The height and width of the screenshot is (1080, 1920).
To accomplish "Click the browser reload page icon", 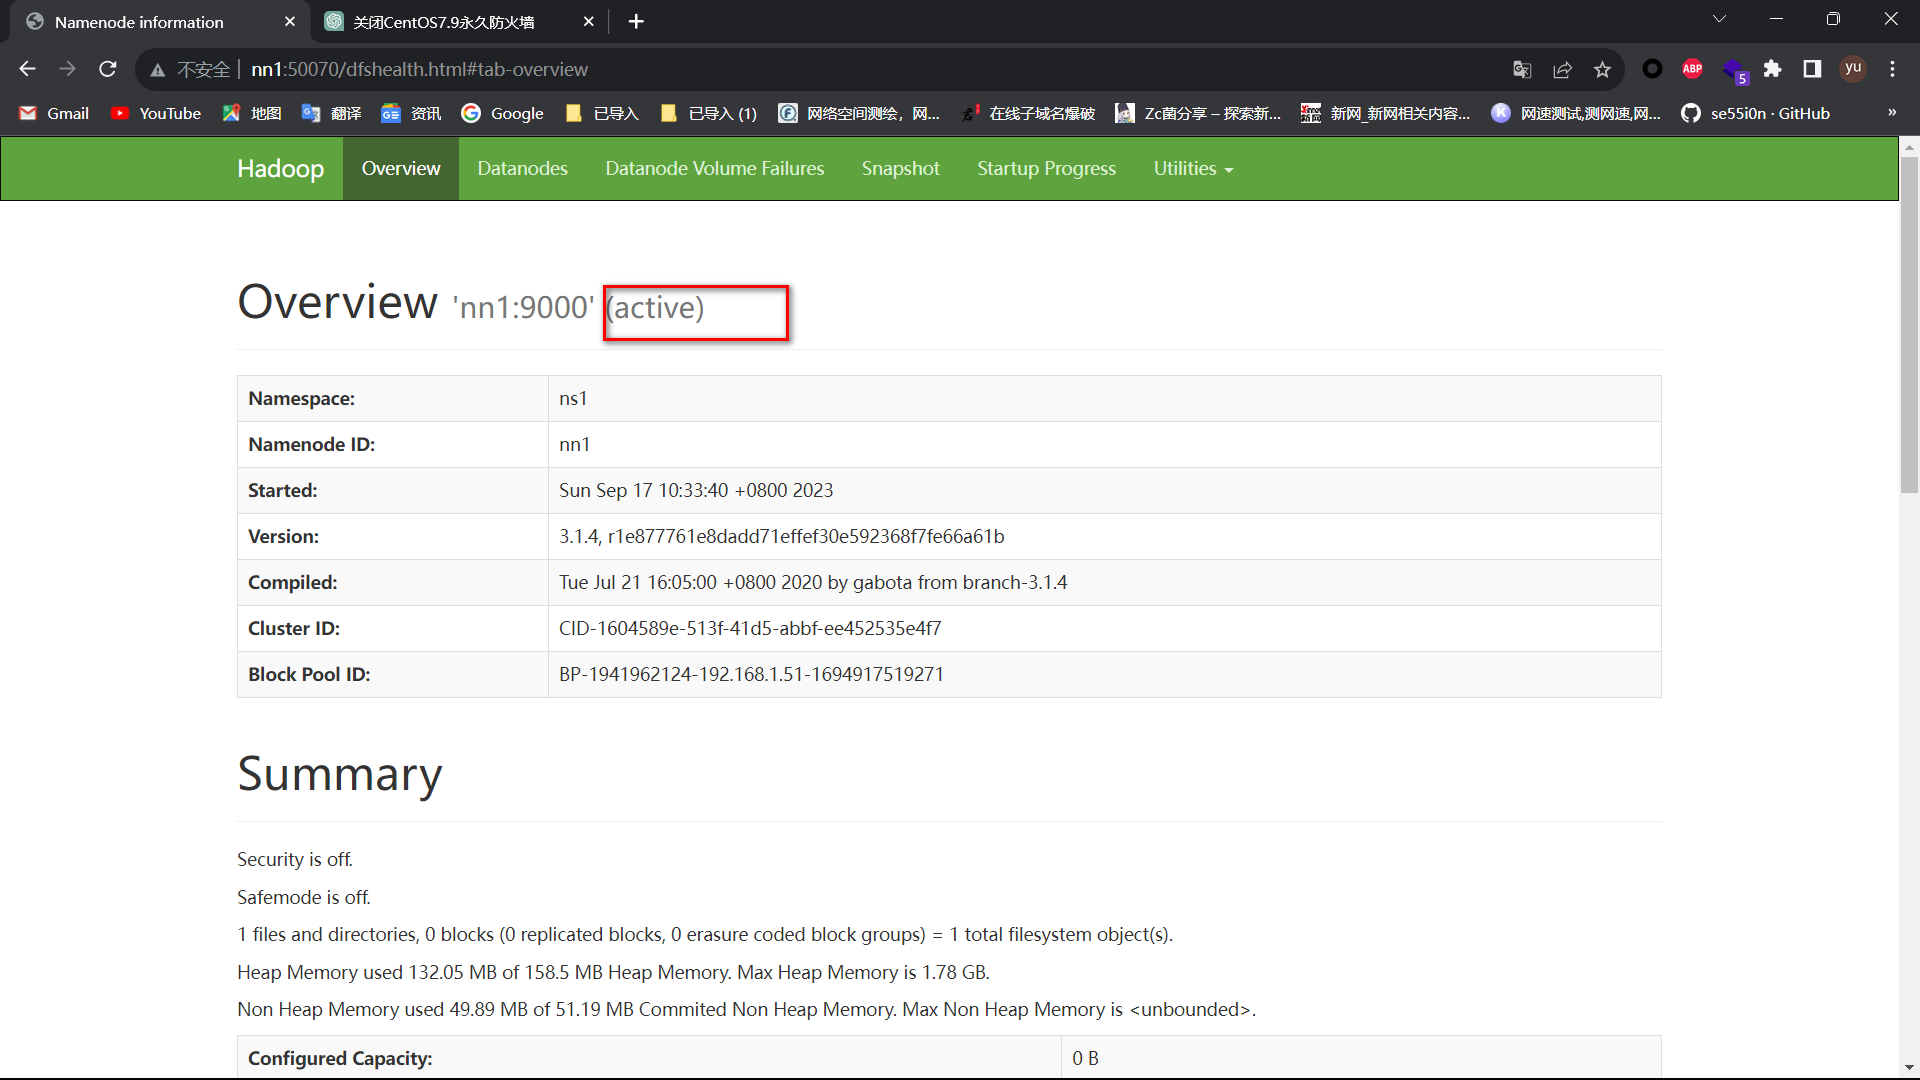I will point(108,69).
